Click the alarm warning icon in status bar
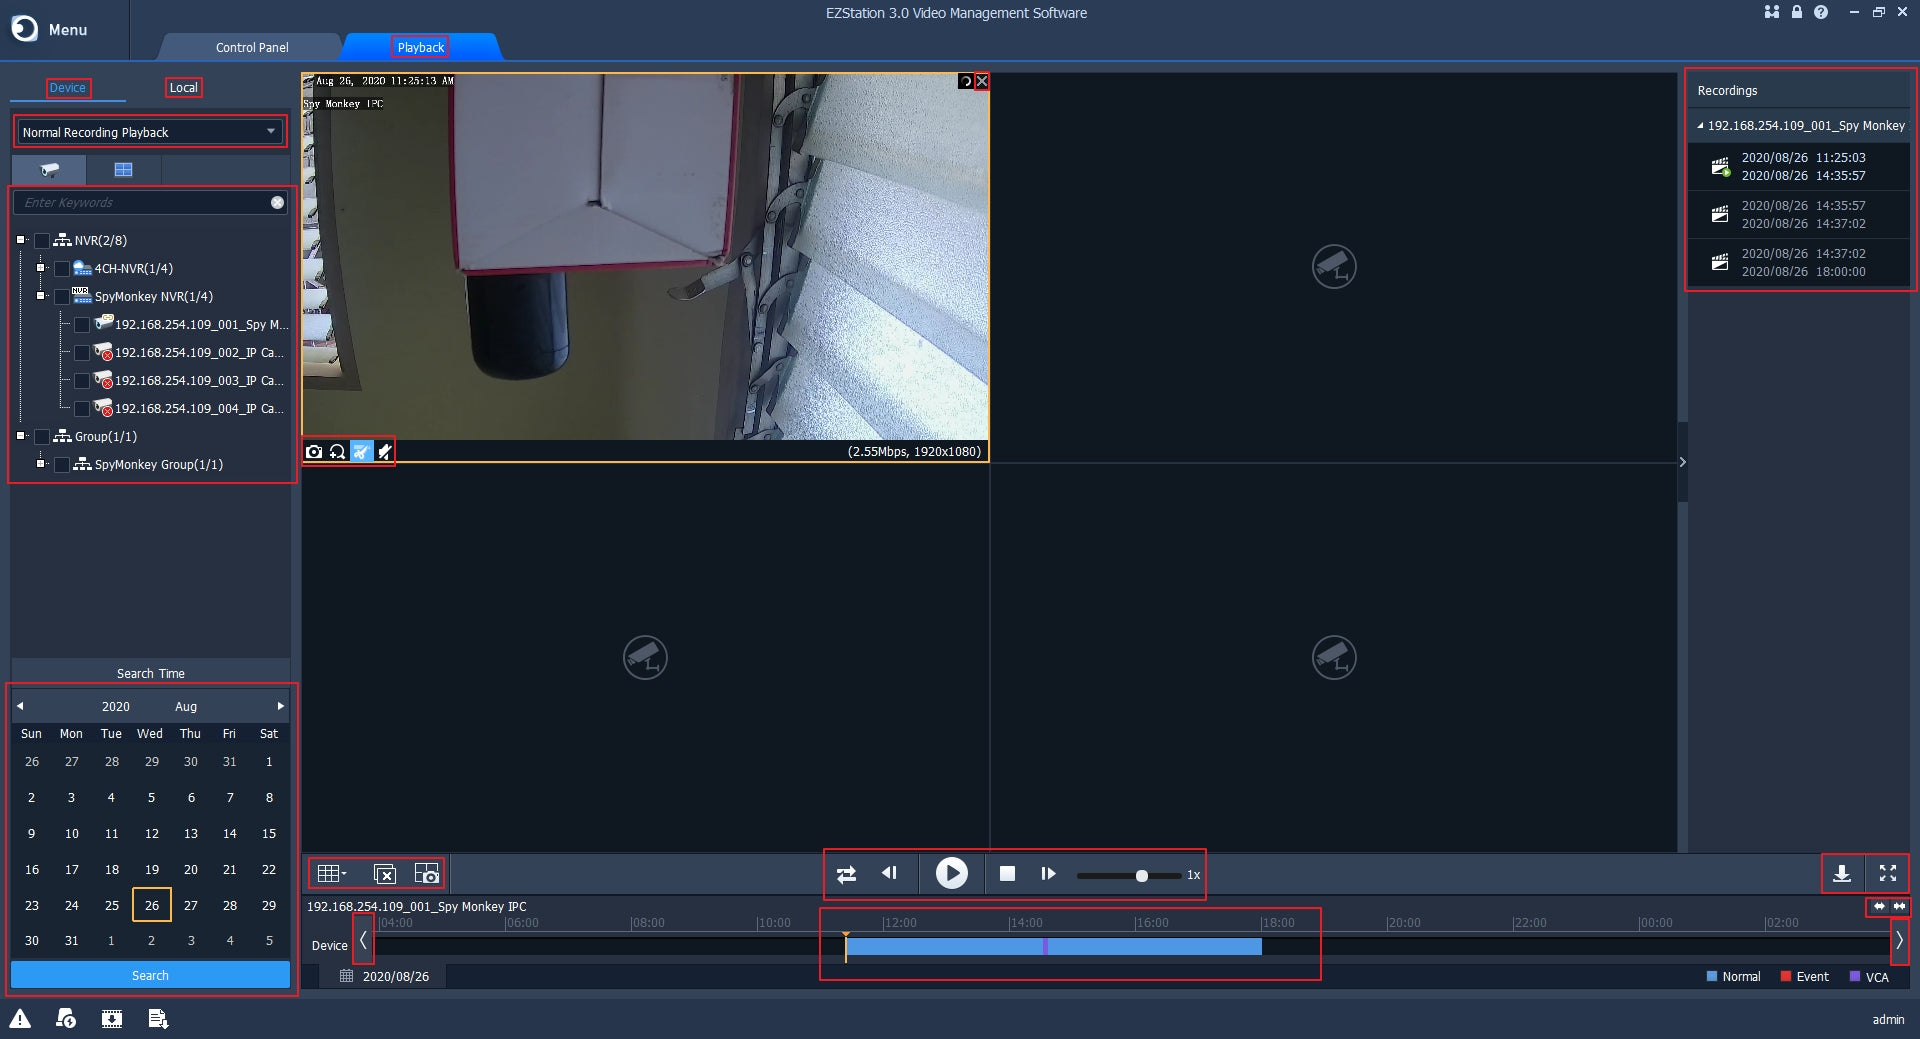Viewport: 1920px width, 1039px height. (20, 1019)
